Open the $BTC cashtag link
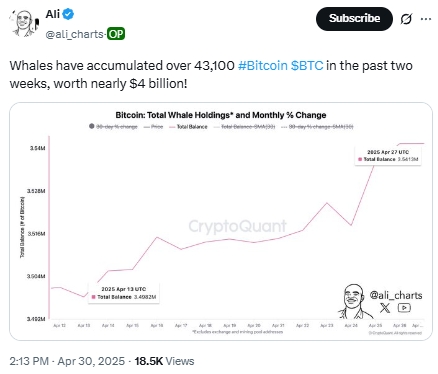Screen dimensions: 438x374 307,65
